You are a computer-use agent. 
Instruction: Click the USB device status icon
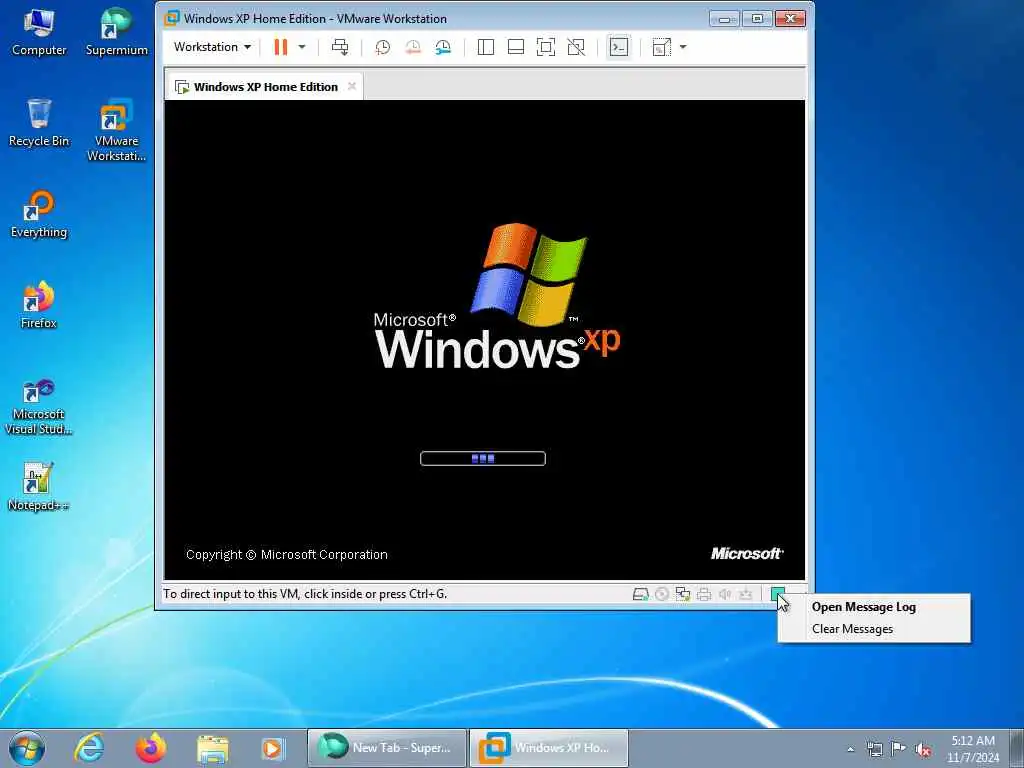(746, 594)
